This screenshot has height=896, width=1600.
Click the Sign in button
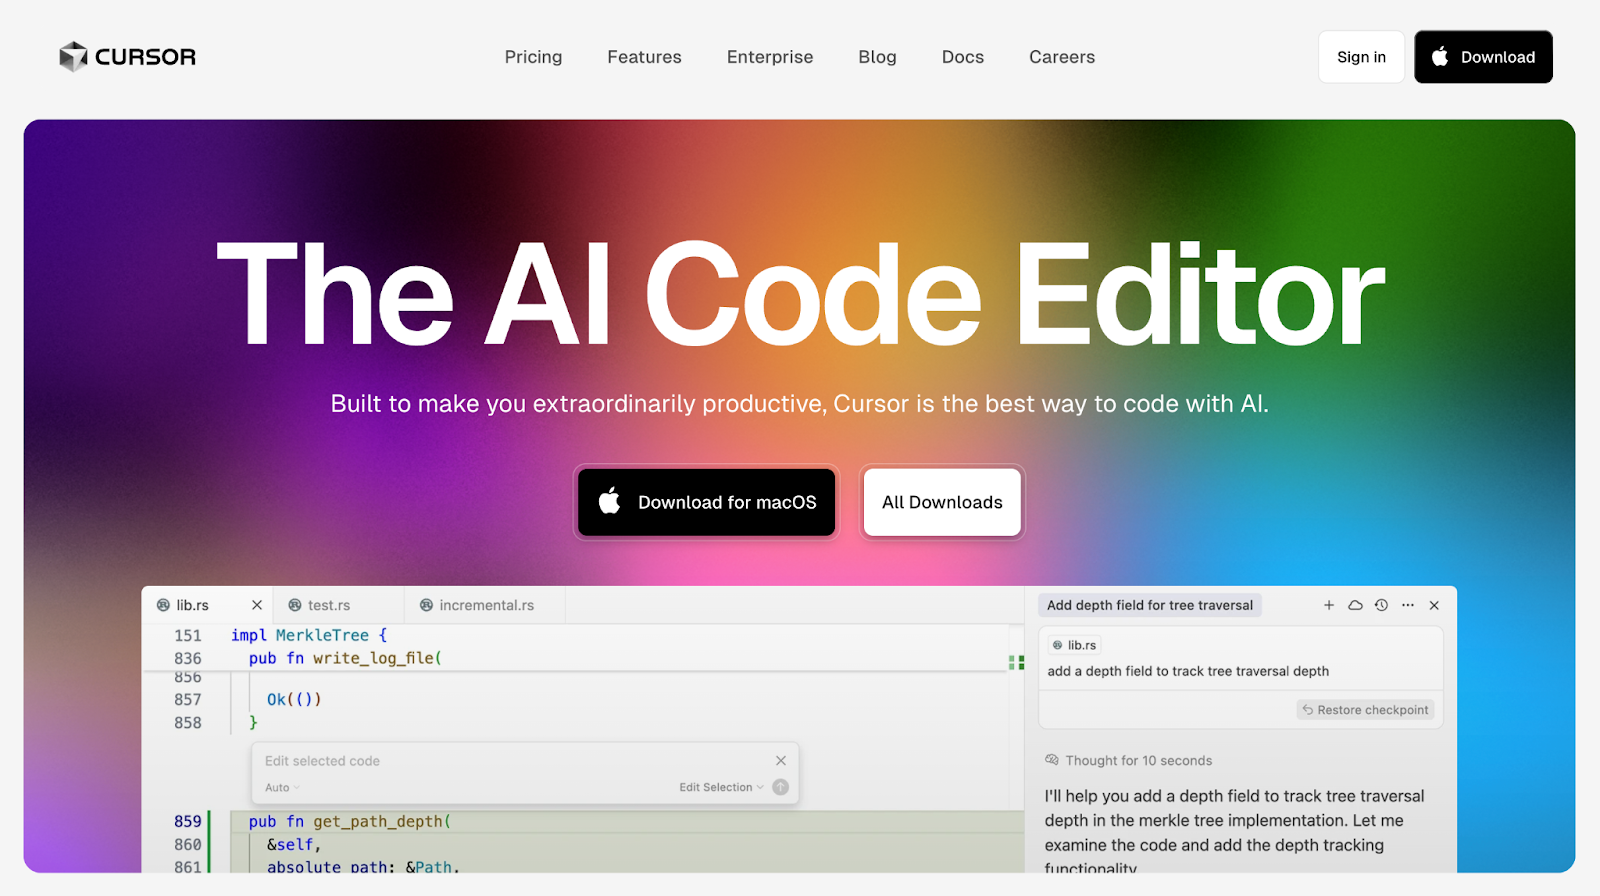(1361, 57)
